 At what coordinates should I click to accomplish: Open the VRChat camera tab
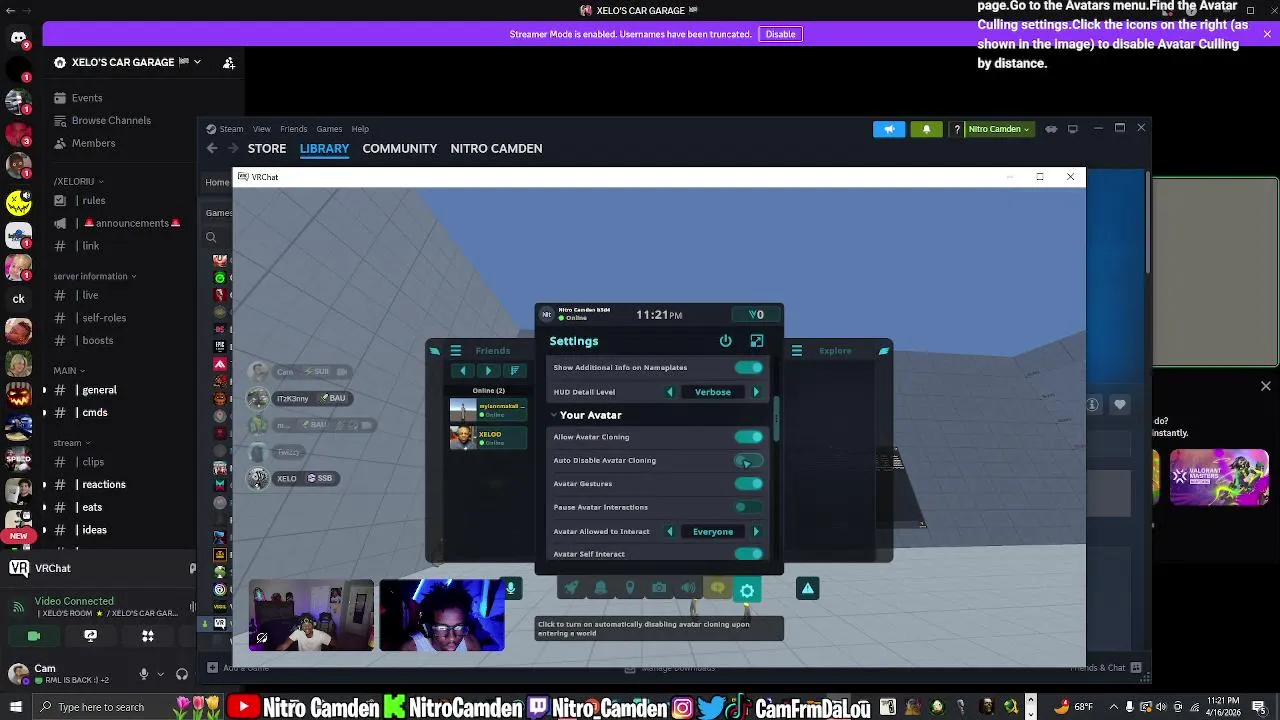pyautogui.click(x=659, y=588)
